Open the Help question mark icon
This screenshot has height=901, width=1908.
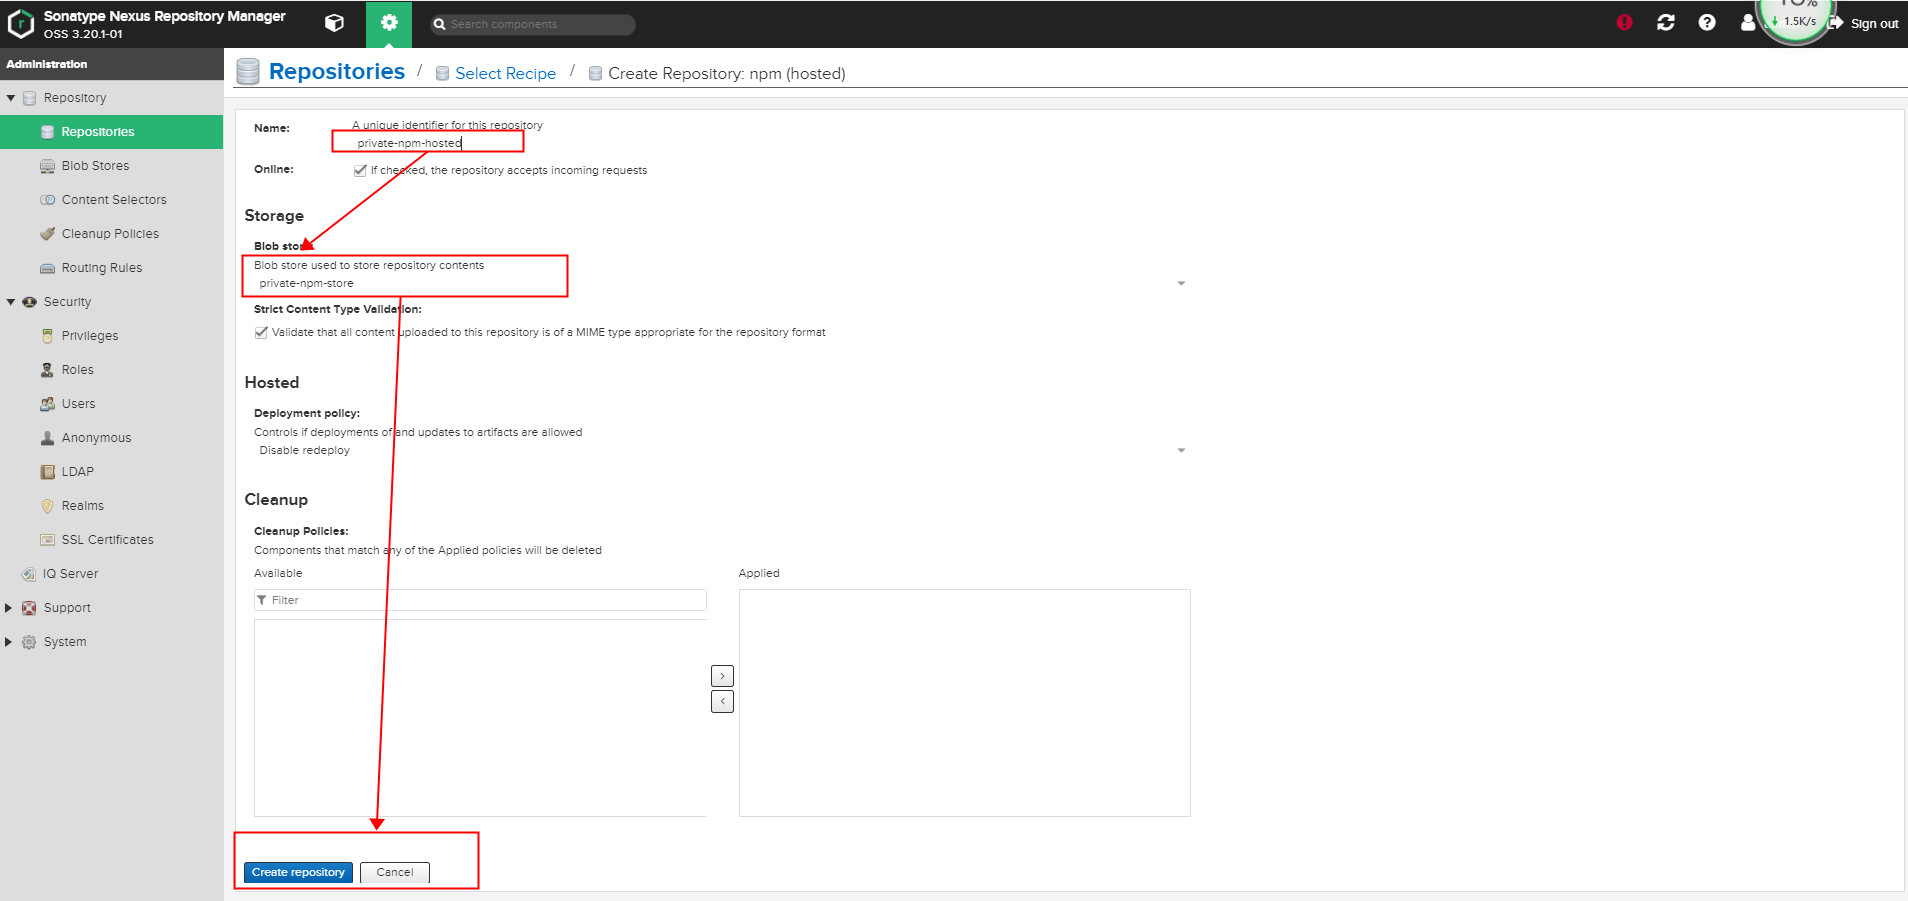(1707, 22)
